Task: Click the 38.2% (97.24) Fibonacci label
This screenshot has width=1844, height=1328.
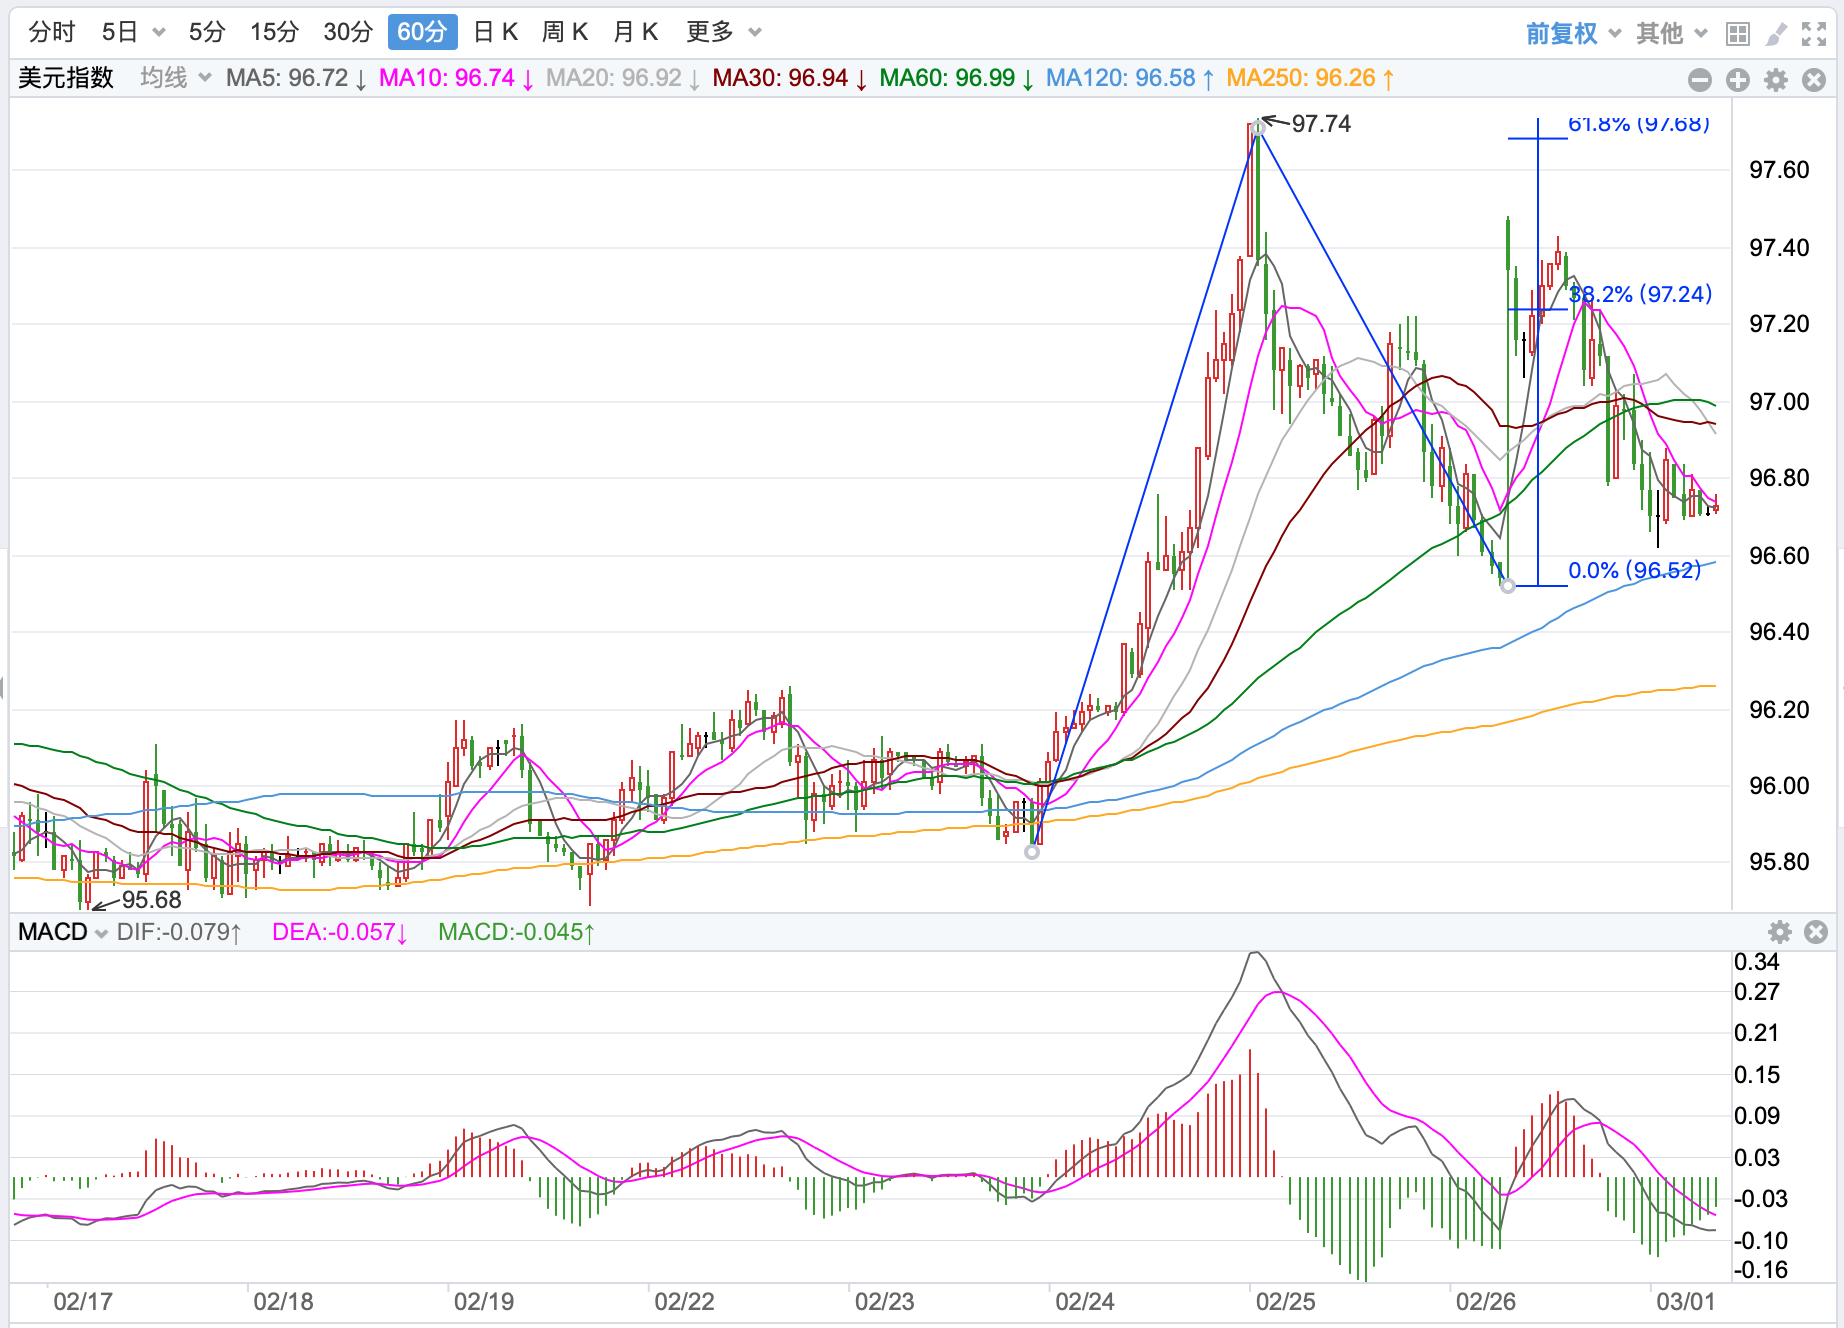Action: click(x=1640, y=294)
